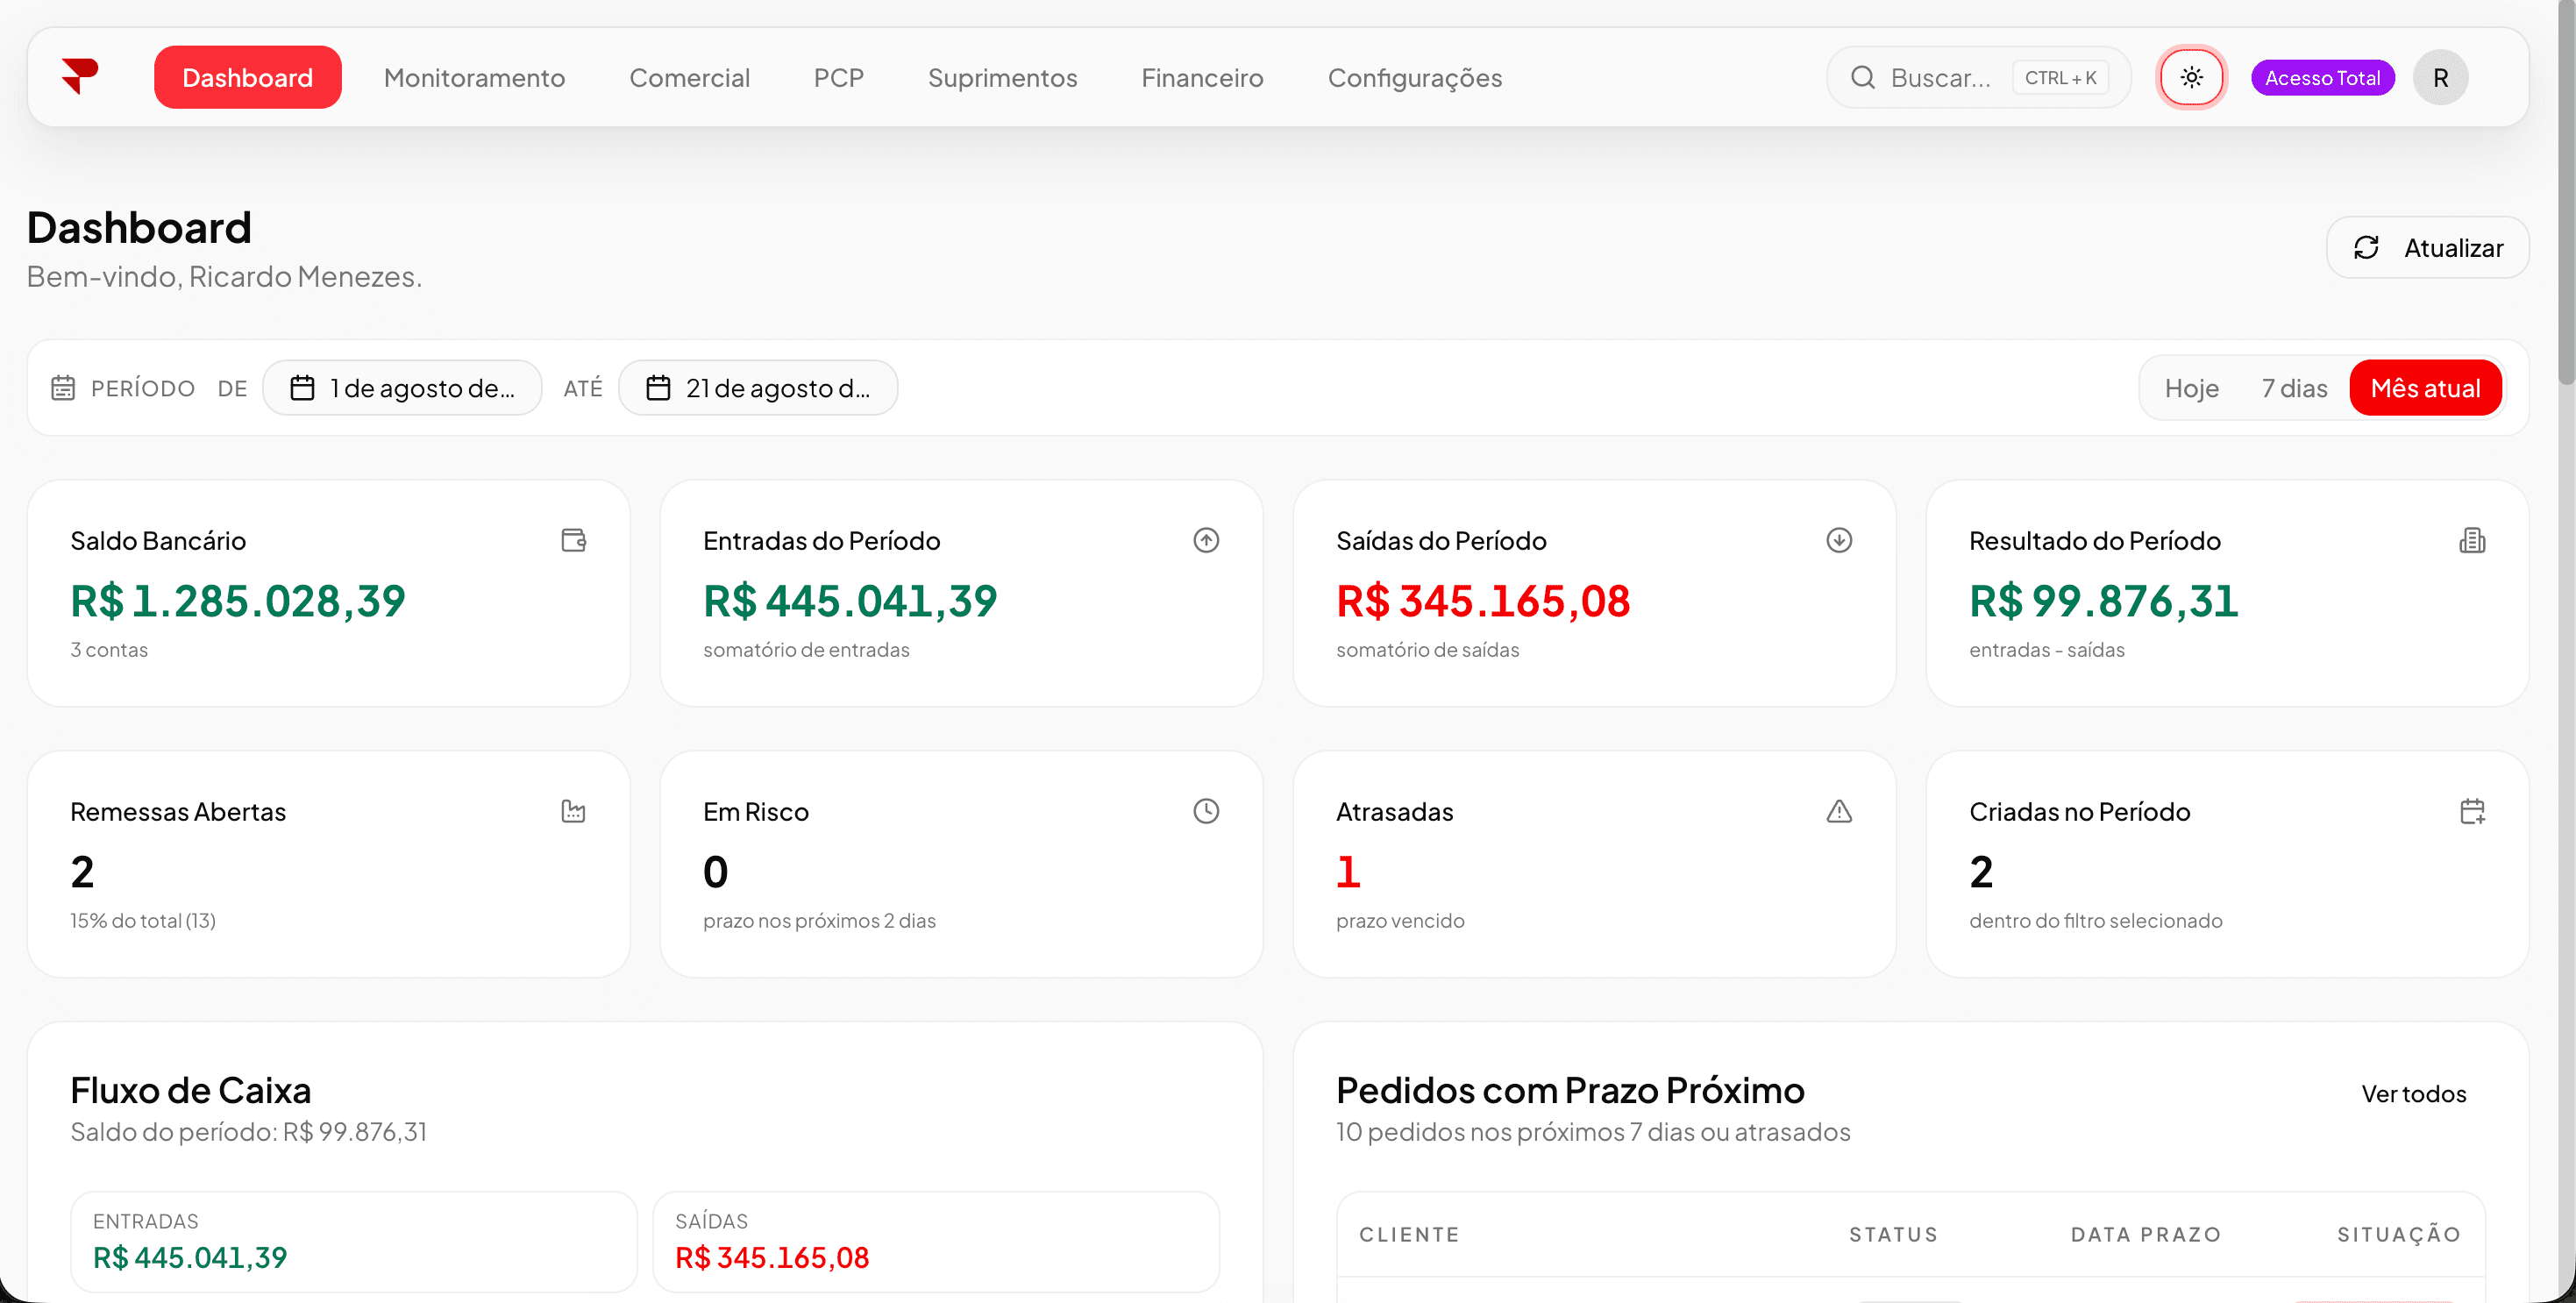The height and width of the screenshot is (1303, 2576).
Task: Click the STATUS column header
Action: click(x=1893, y=1234)
